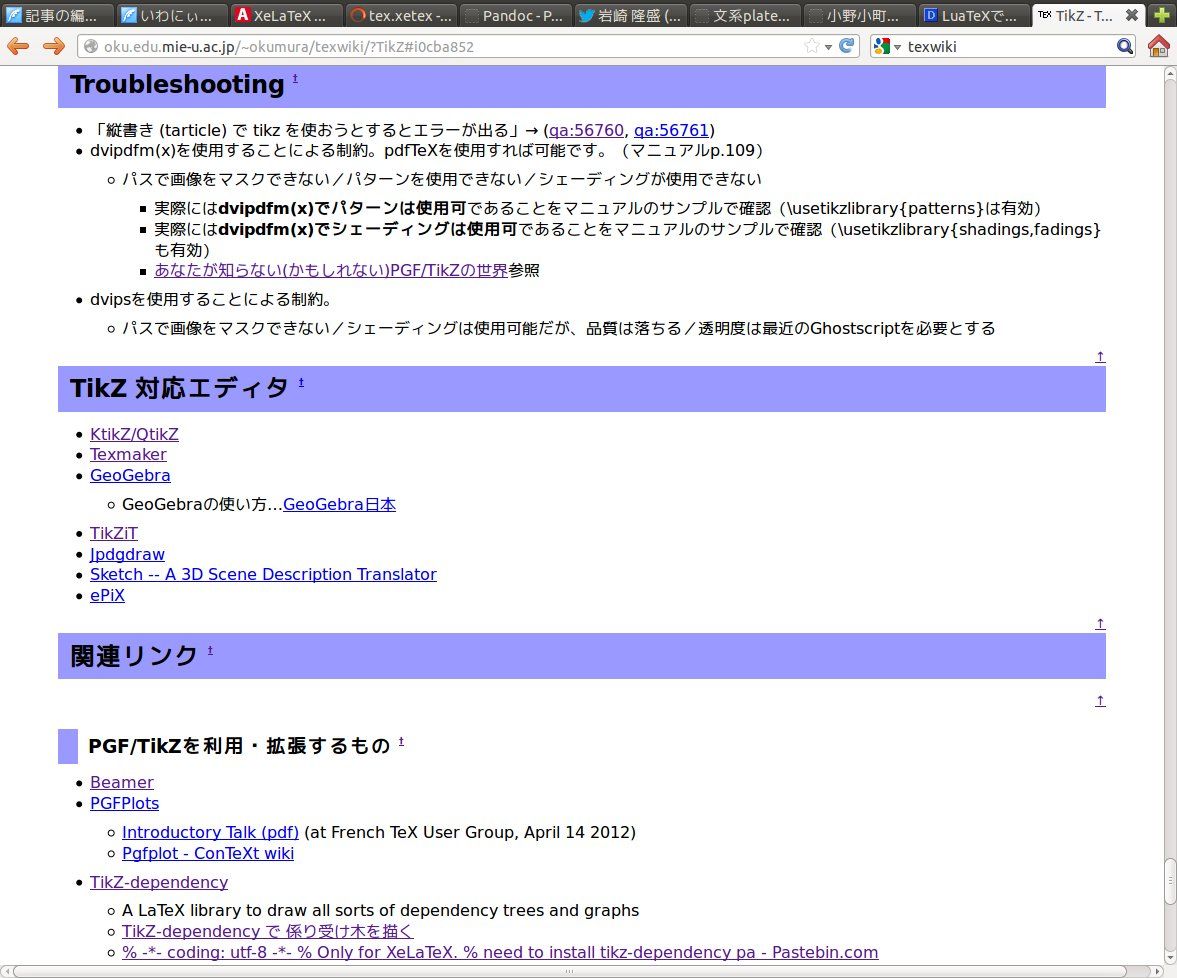Switch to the 小野小町 tab
The width and height of the screenshot is (1177, 978).
pos(859,15)
